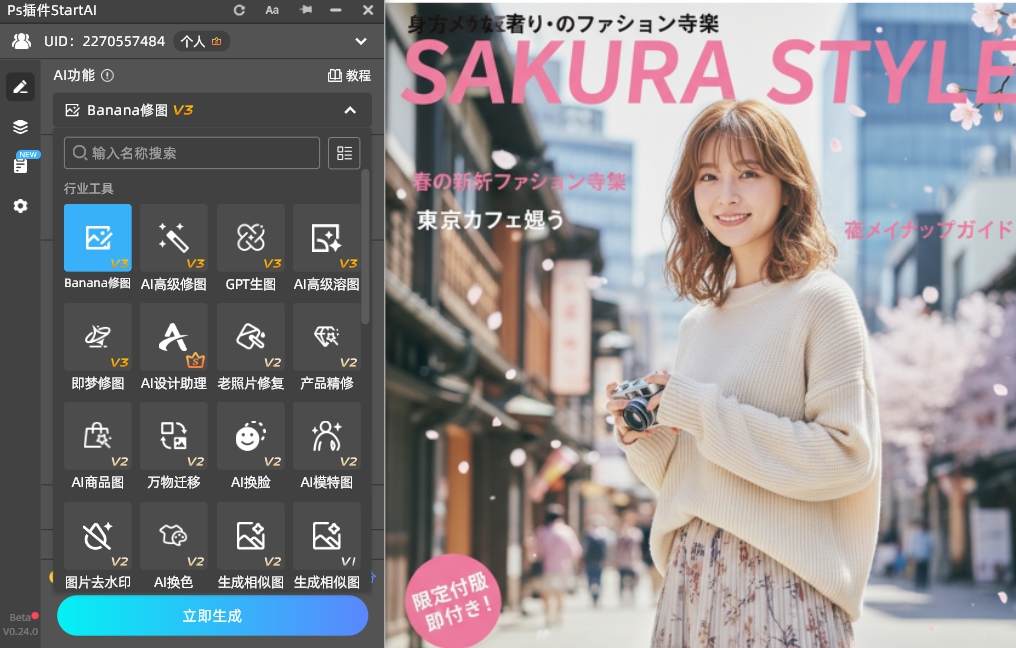Screen dimensions: 1016x648
Task: Toggle the pin panel icon in title bar
Action: click(x=306, y=10)
